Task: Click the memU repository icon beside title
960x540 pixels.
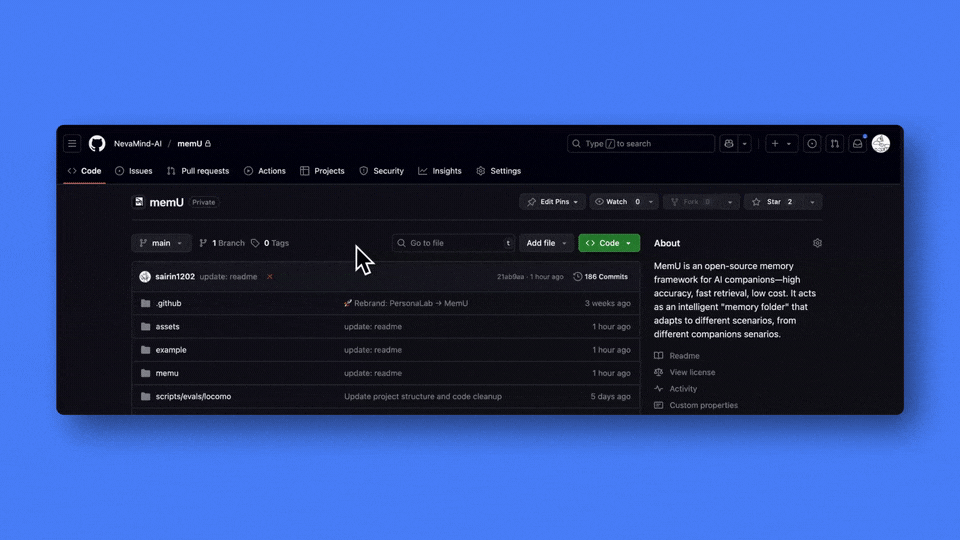Action: coord(139,202)
